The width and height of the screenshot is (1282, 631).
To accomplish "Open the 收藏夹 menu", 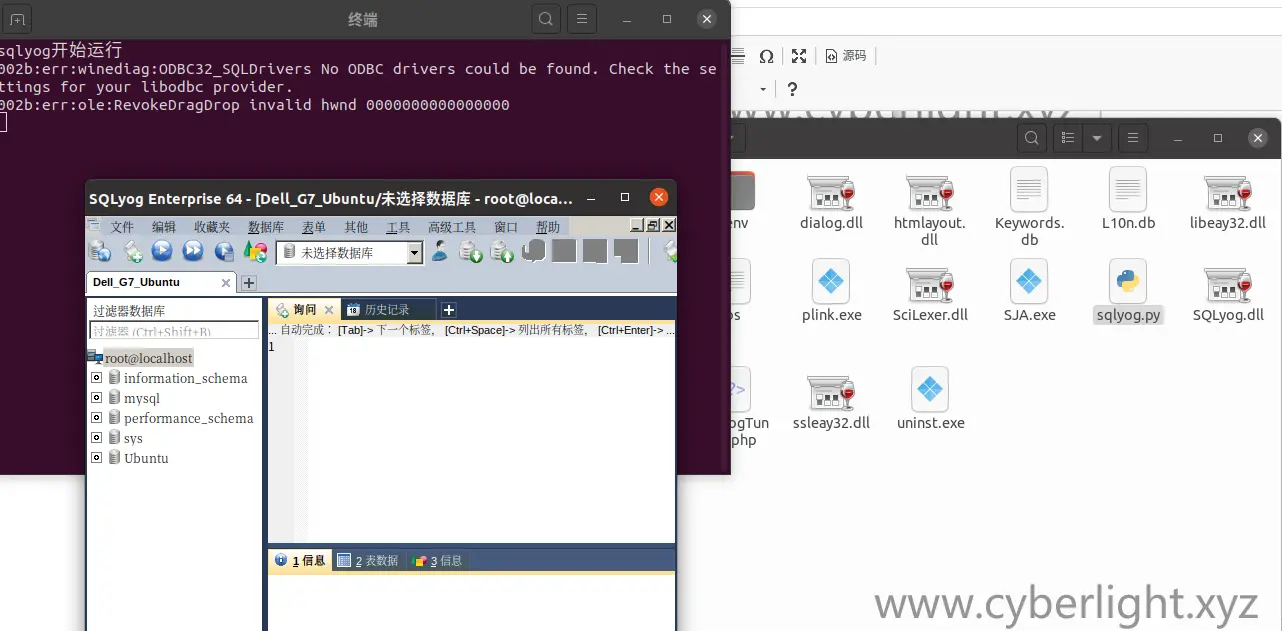I will tap(212, 227).
